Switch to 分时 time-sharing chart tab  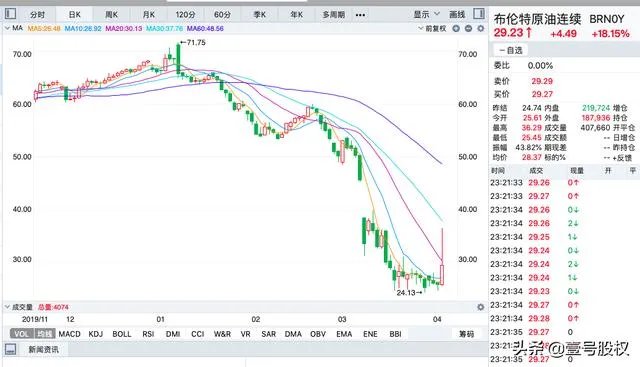37,15
